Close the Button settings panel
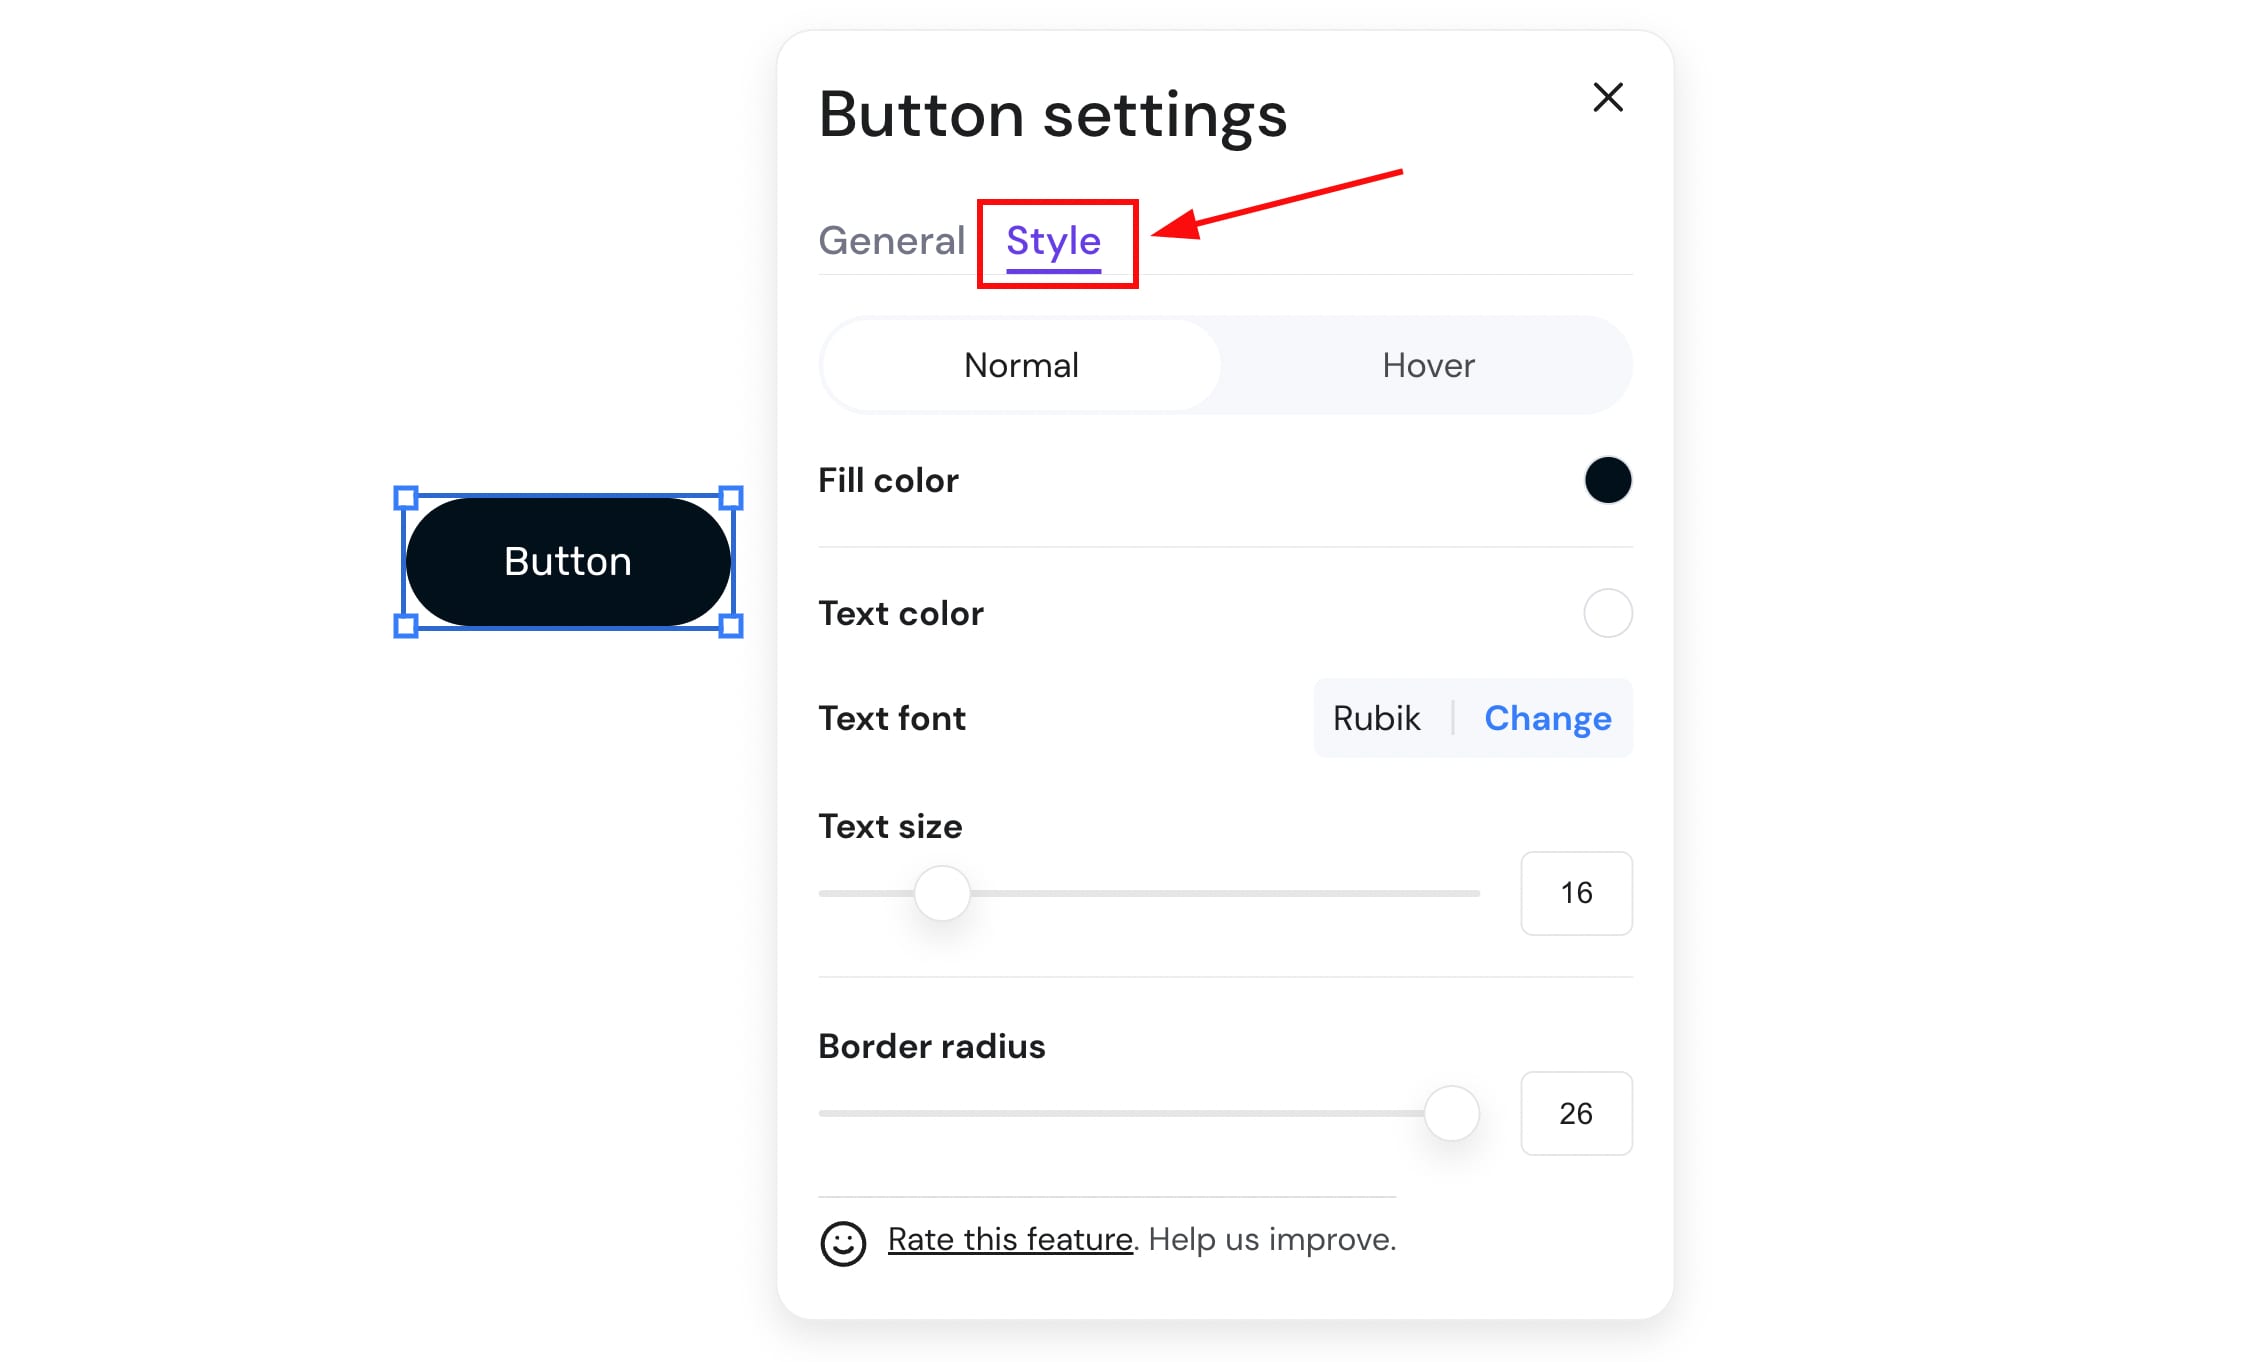 pos(1607,97)
